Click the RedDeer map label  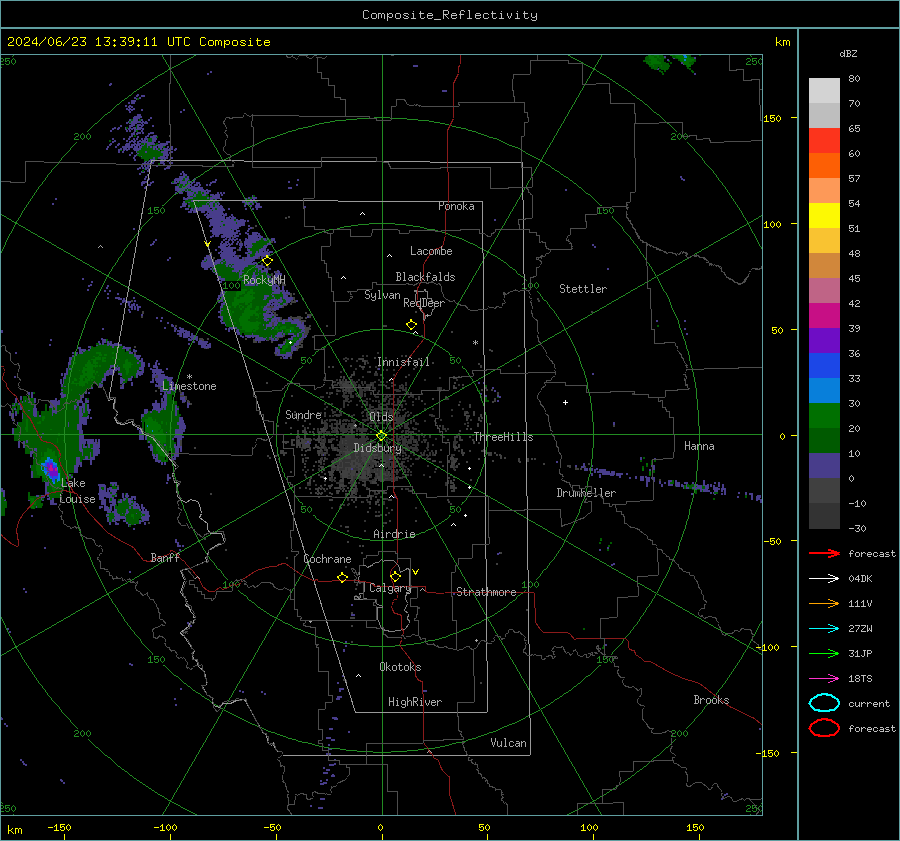(424, 303)
